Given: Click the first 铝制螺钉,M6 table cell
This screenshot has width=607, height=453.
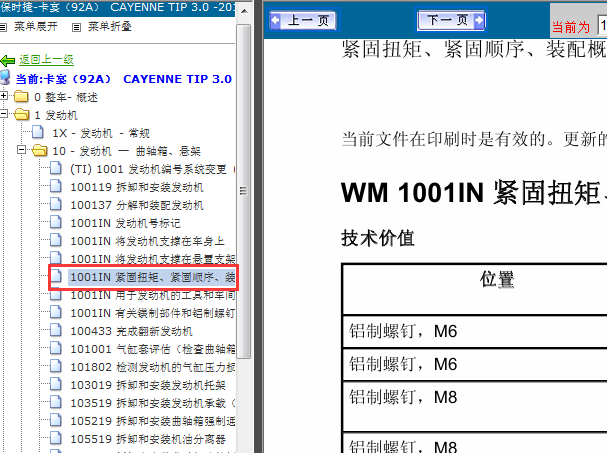Looking at the screenshot, I should 475,331.
